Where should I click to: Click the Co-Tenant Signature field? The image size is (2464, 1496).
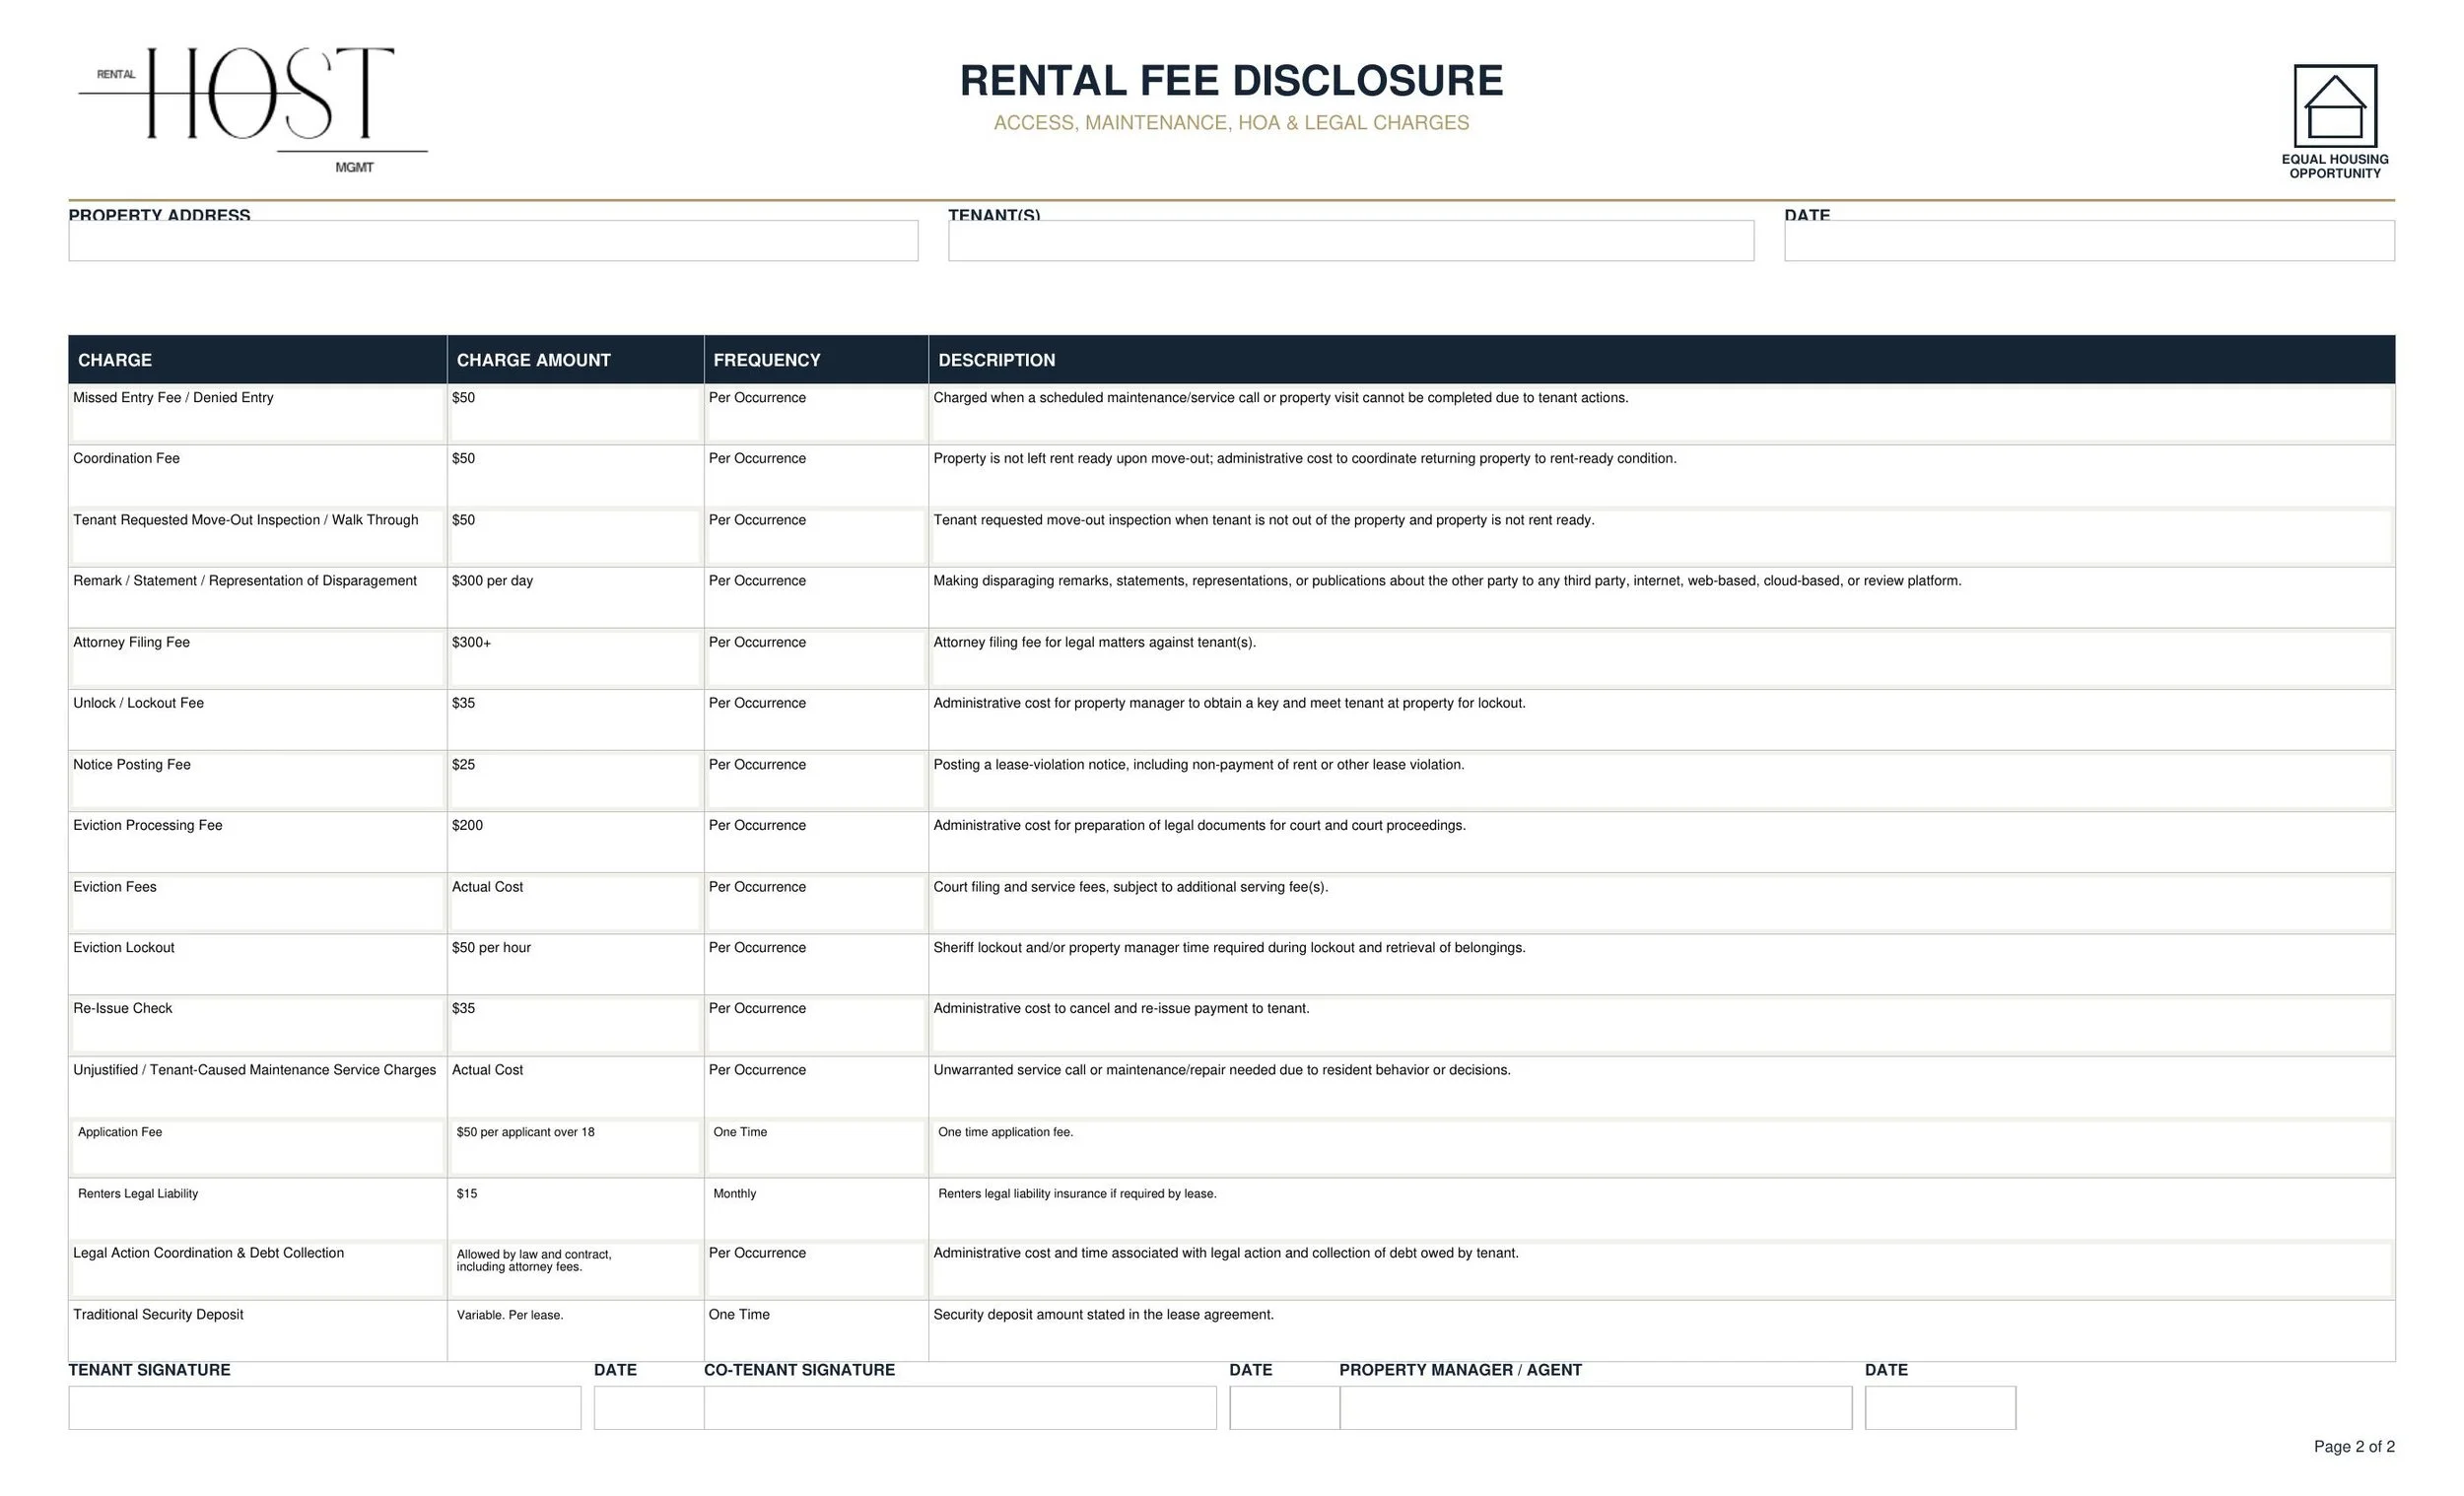[960, 1408]
